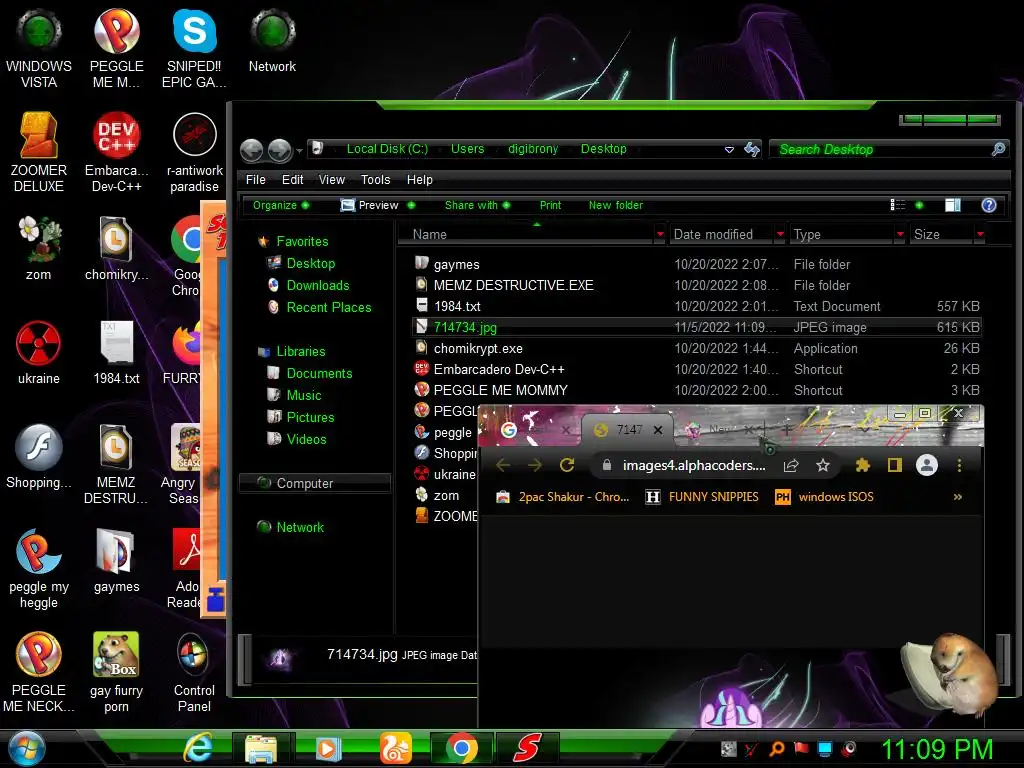Open the Control Panel desktop icon
Image resolution: width=1024 pixels, height=768 pixels.
pos(194,672)
